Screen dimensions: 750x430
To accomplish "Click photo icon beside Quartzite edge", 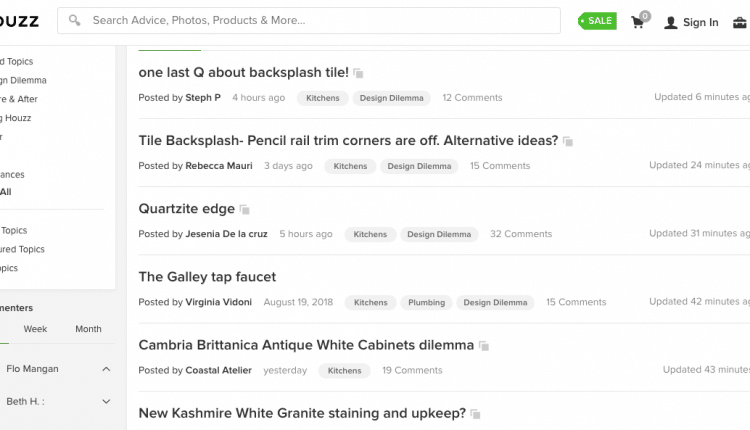I will coord(244,209).
